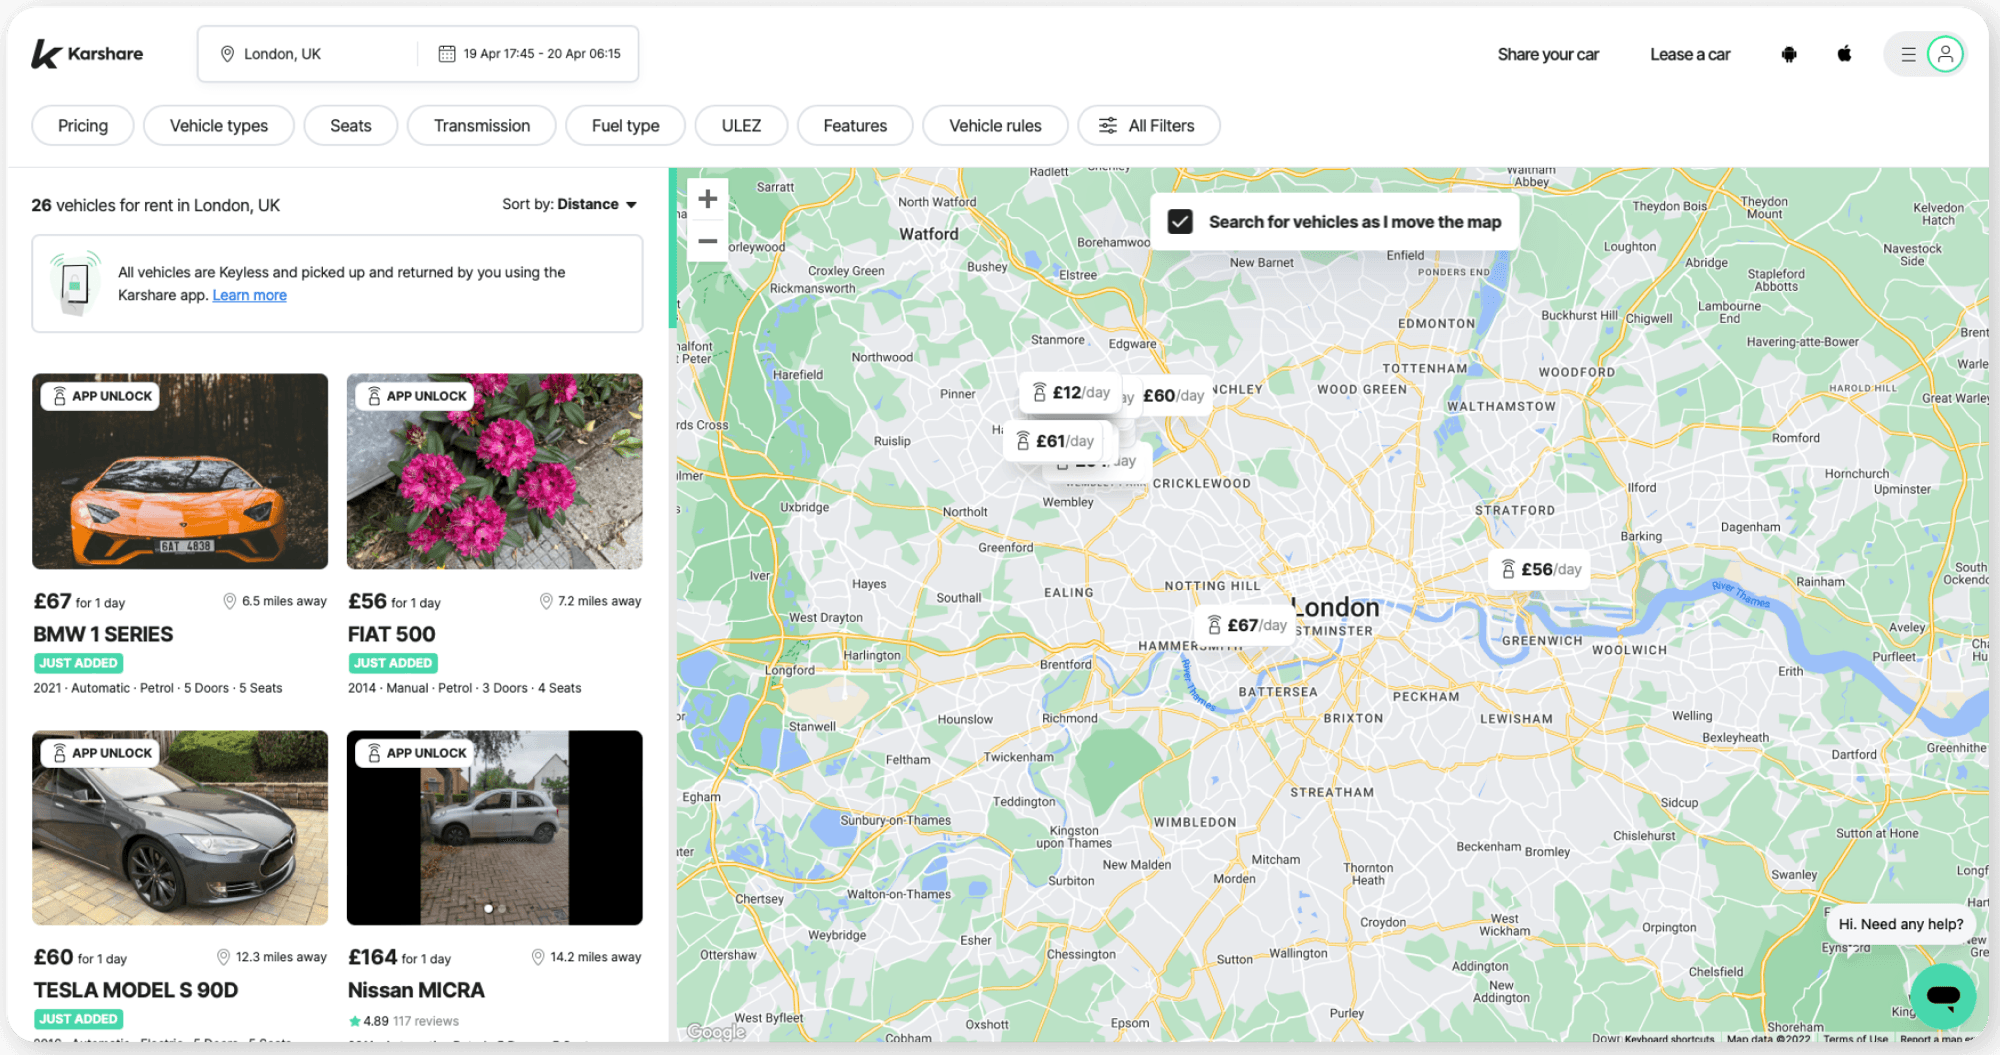
Task: Click Share your car
Action: click(x=1548, y=54)
